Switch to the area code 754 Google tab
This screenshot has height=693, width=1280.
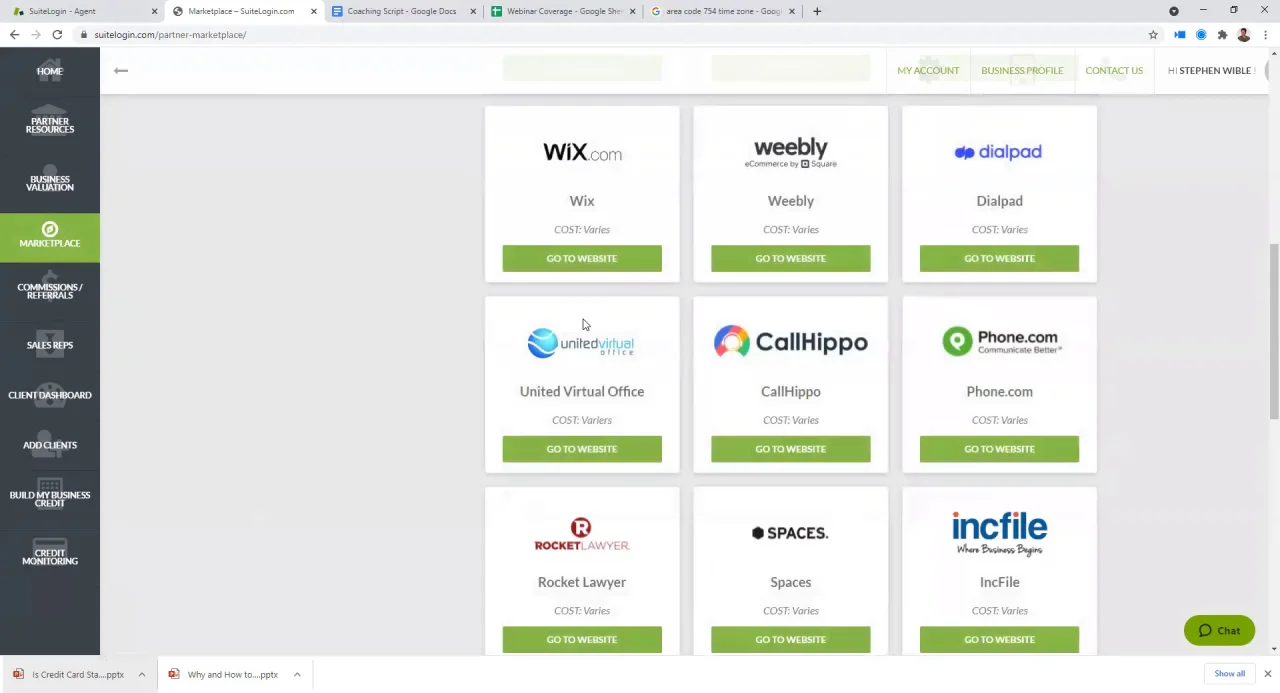pos(724,11)
